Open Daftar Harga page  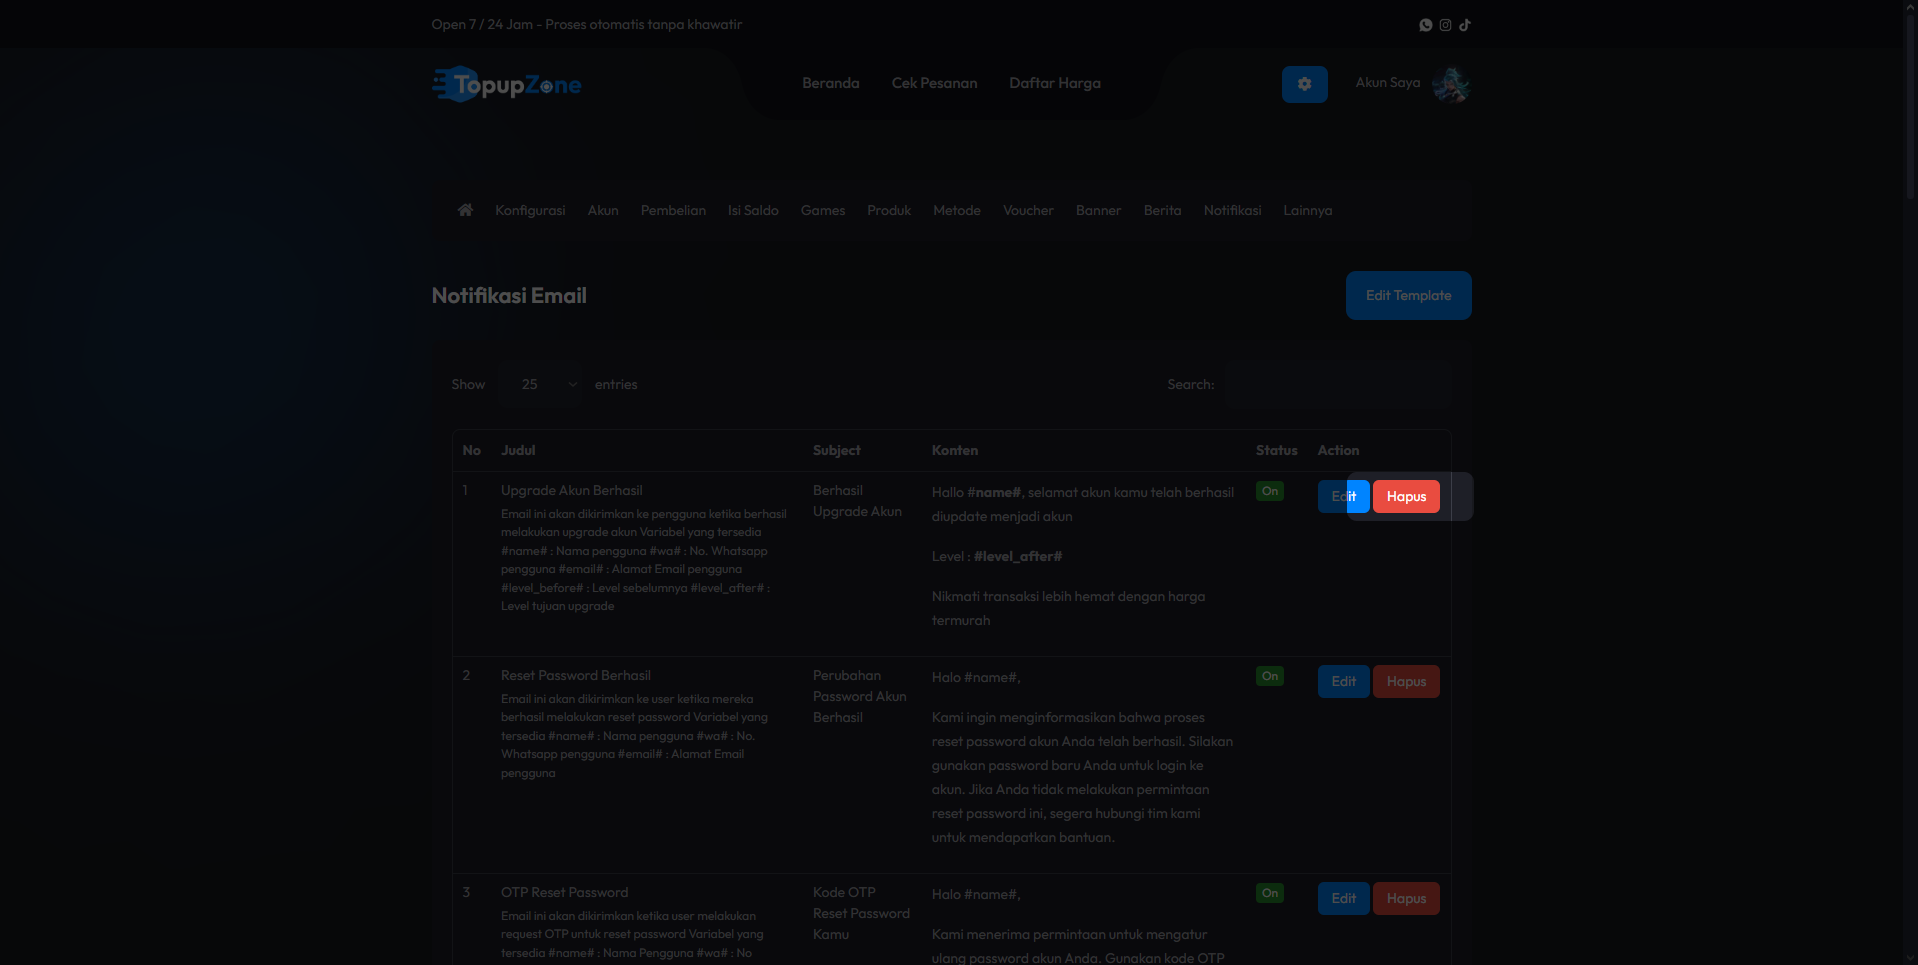pos(1055,83)
